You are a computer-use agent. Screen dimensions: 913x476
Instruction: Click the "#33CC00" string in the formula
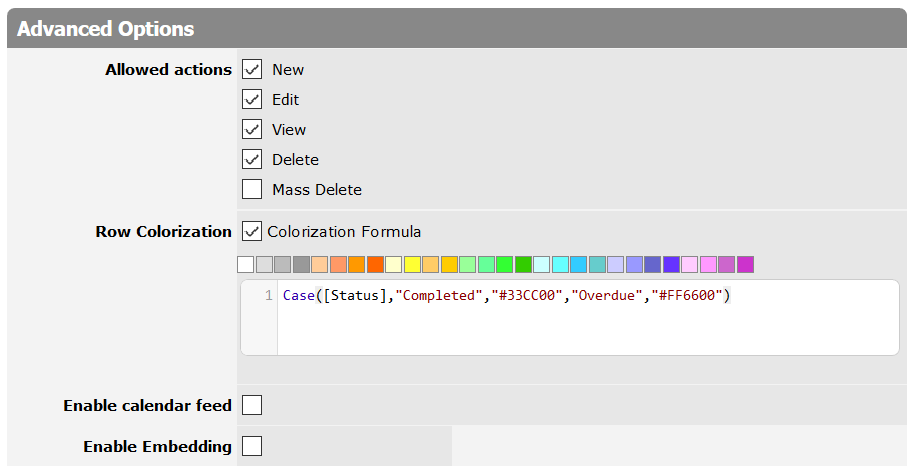tap(527, 295)
